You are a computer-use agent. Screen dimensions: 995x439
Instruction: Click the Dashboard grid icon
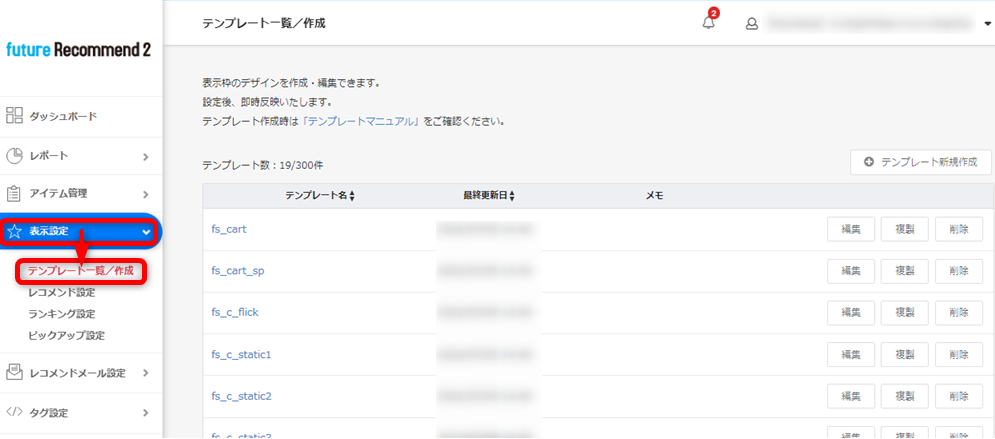(x=14, y=116)
